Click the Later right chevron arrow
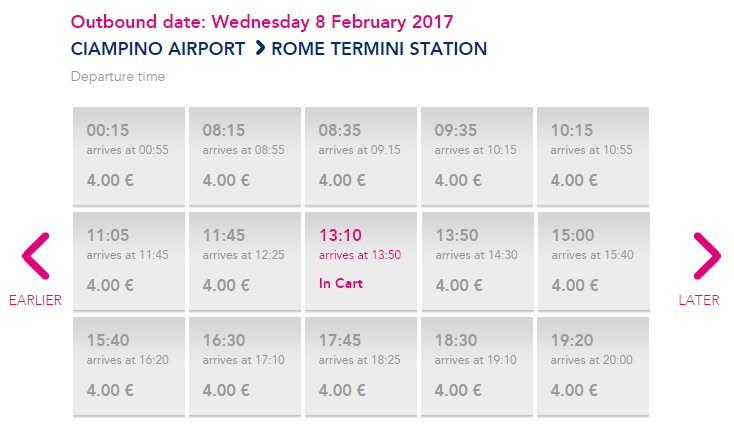The width and height of the screenshot is (734, 432). click(x=706, y=256)
